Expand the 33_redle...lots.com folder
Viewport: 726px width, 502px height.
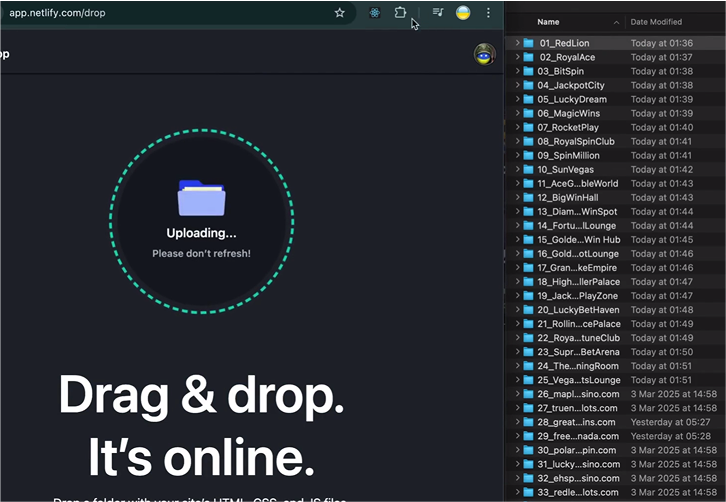517,492
